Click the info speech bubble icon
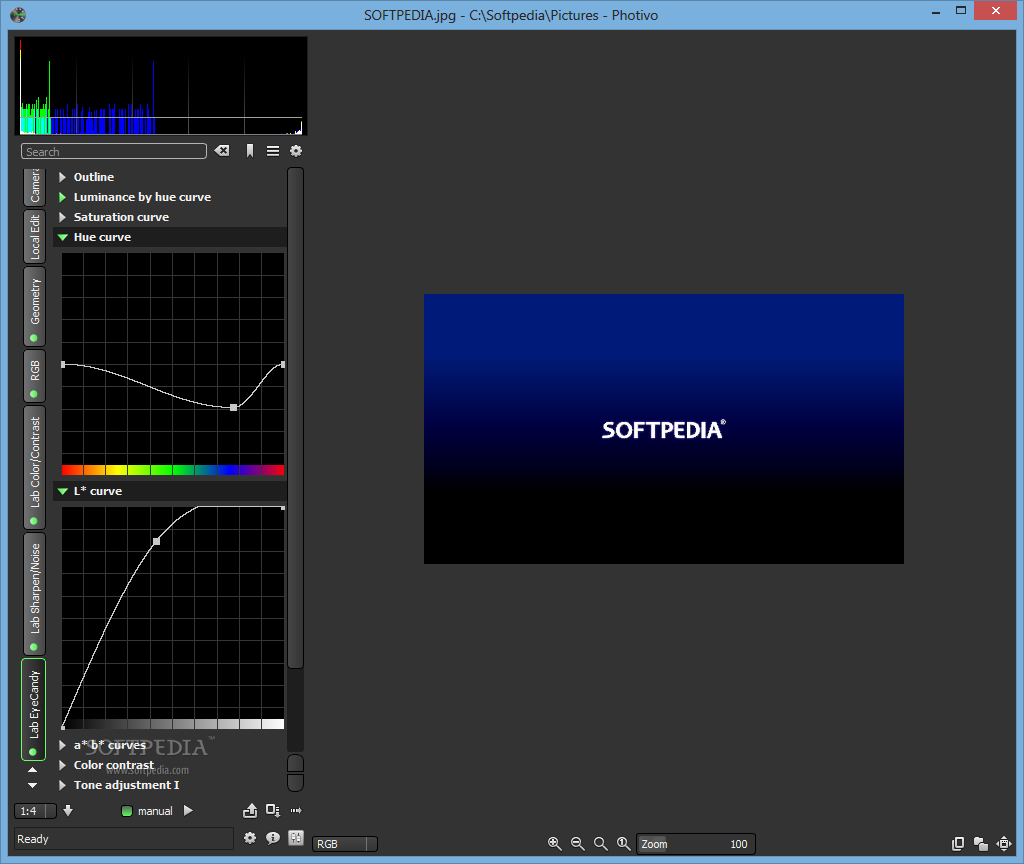The width and height of the screenshot is (1024, 864). (x=273, y=838)
